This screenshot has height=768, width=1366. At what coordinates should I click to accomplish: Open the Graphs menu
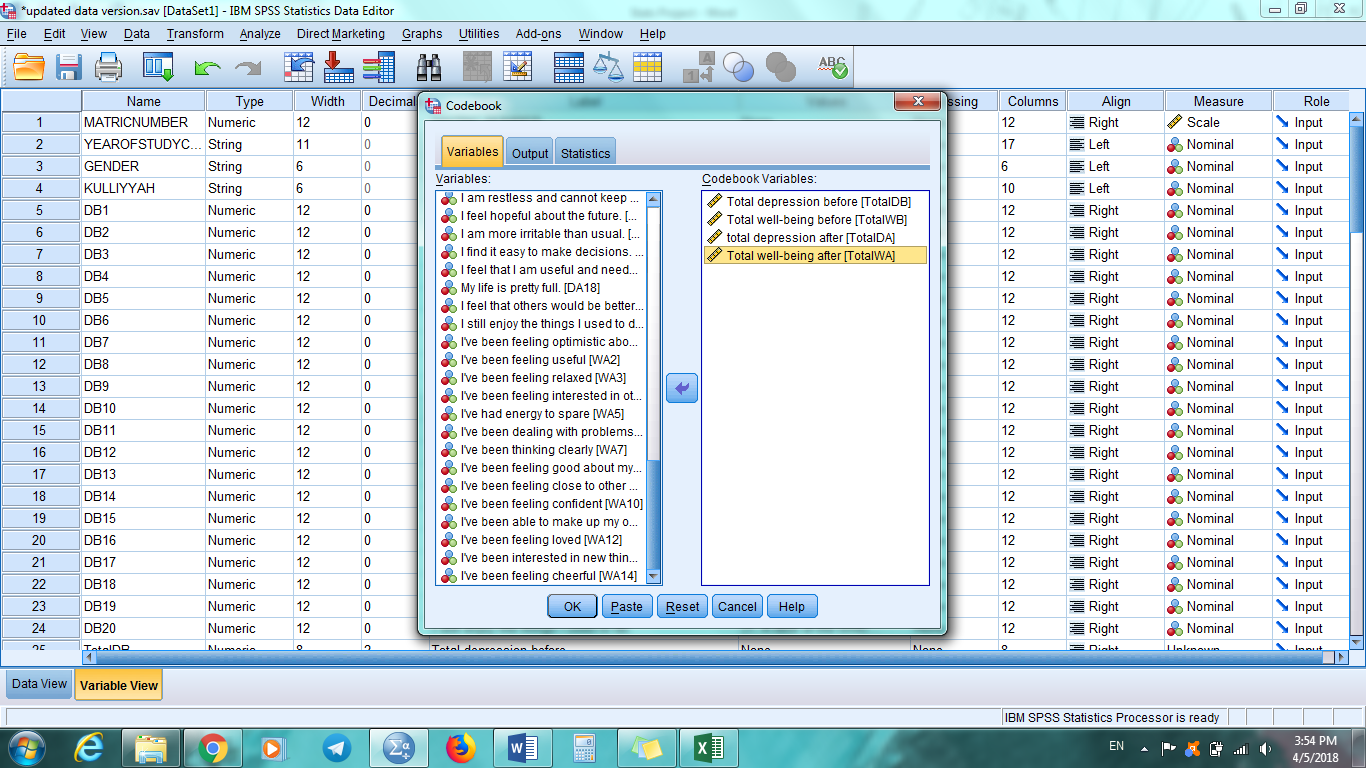click(x=421, y=33)
